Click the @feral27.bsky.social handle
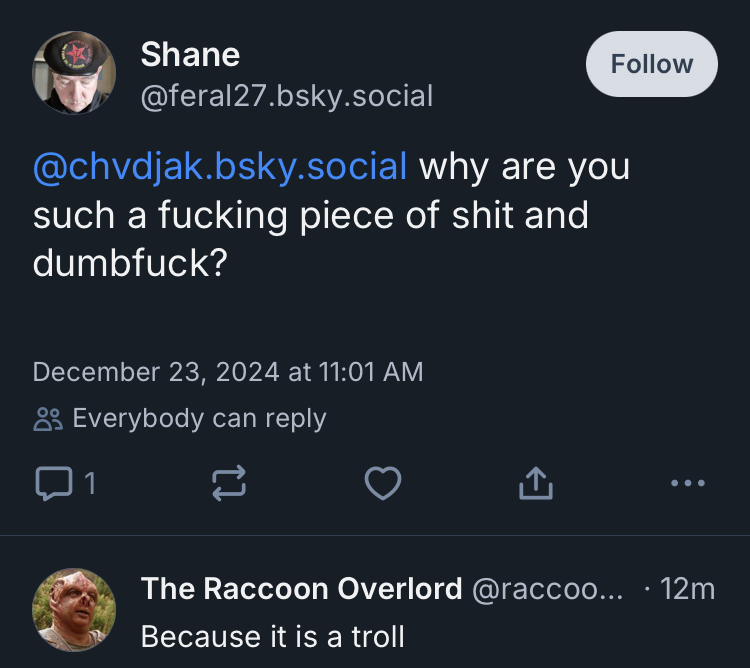The height and width of the screenshot is (668, 750). 287,96
